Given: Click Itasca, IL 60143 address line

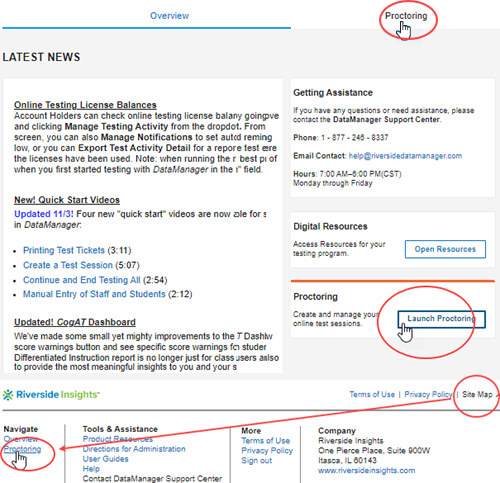Looking at the screenshot, I should tap(347, 461).
